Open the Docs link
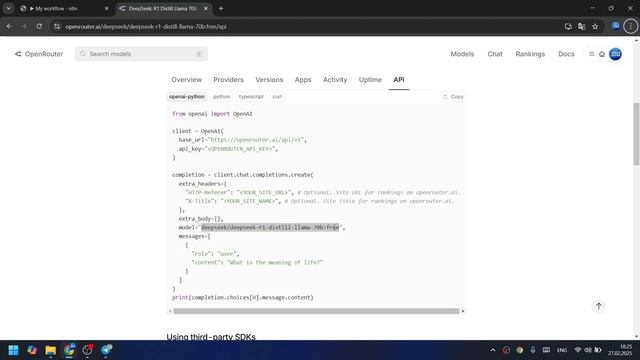The width and height of the screenshot is (640, 360). tap(566, 54)
